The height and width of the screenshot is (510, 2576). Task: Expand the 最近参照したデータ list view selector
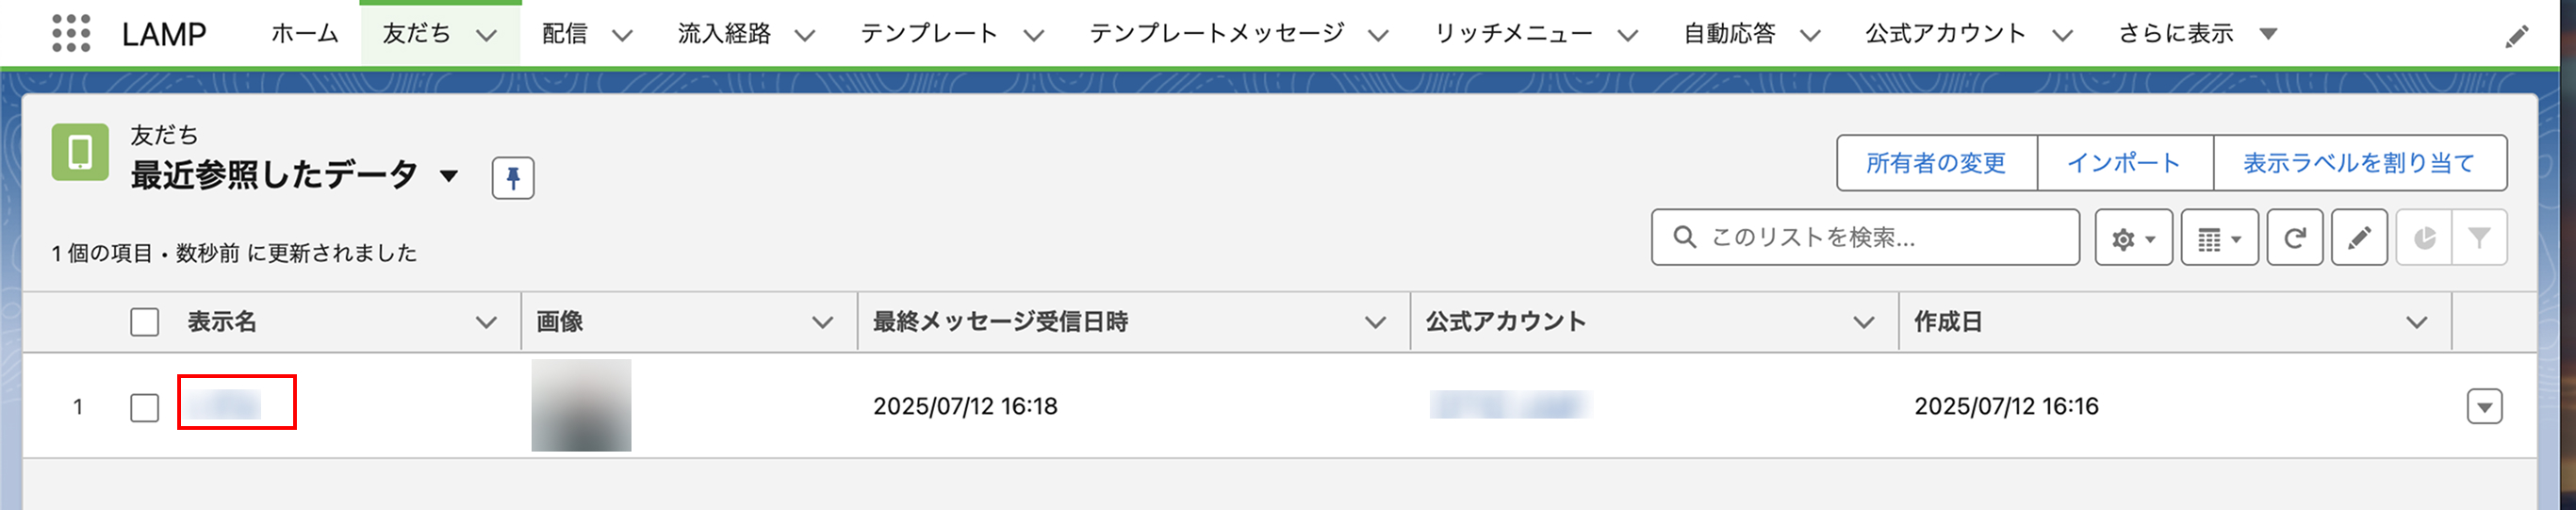tap(449, 176)
